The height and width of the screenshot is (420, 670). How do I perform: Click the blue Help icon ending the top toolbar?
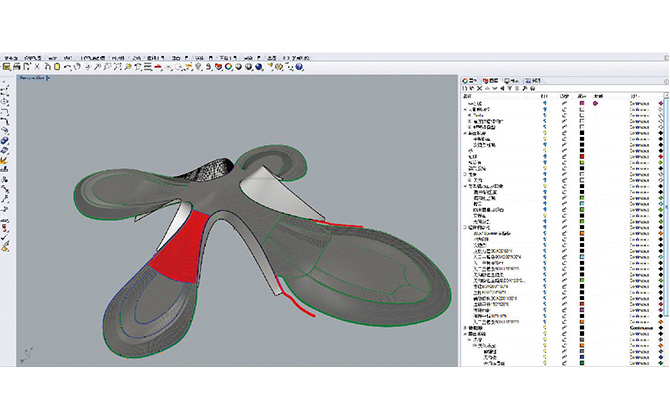point(301,68)
